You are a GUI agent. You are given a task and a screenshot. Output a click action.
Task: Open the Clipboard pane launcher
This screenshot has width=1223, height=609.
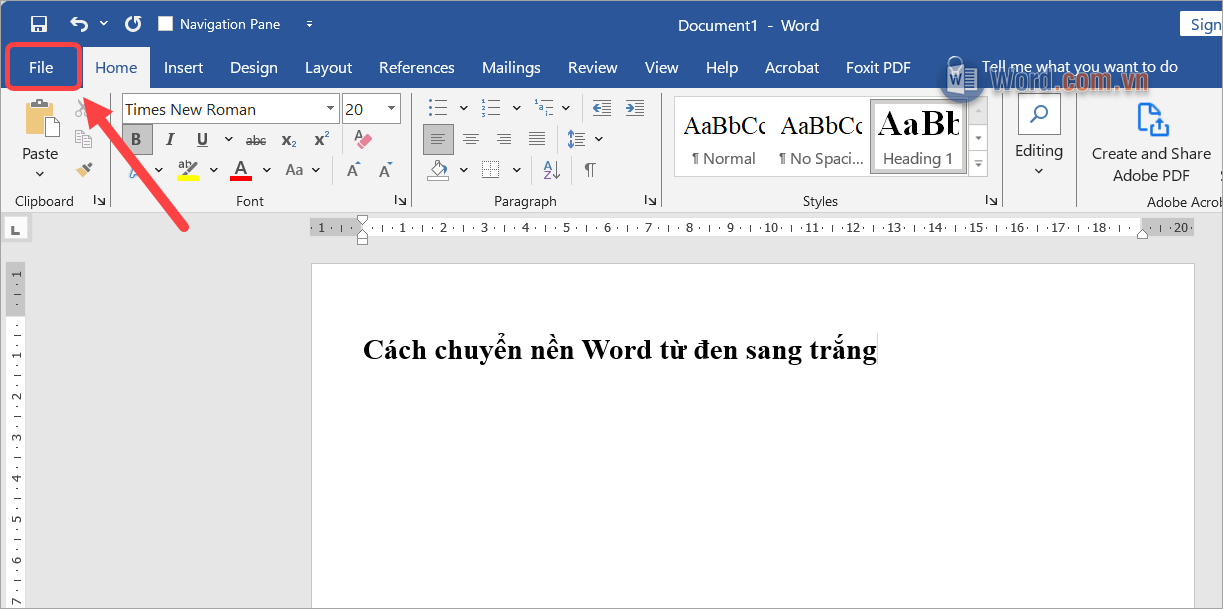point(99,201)
